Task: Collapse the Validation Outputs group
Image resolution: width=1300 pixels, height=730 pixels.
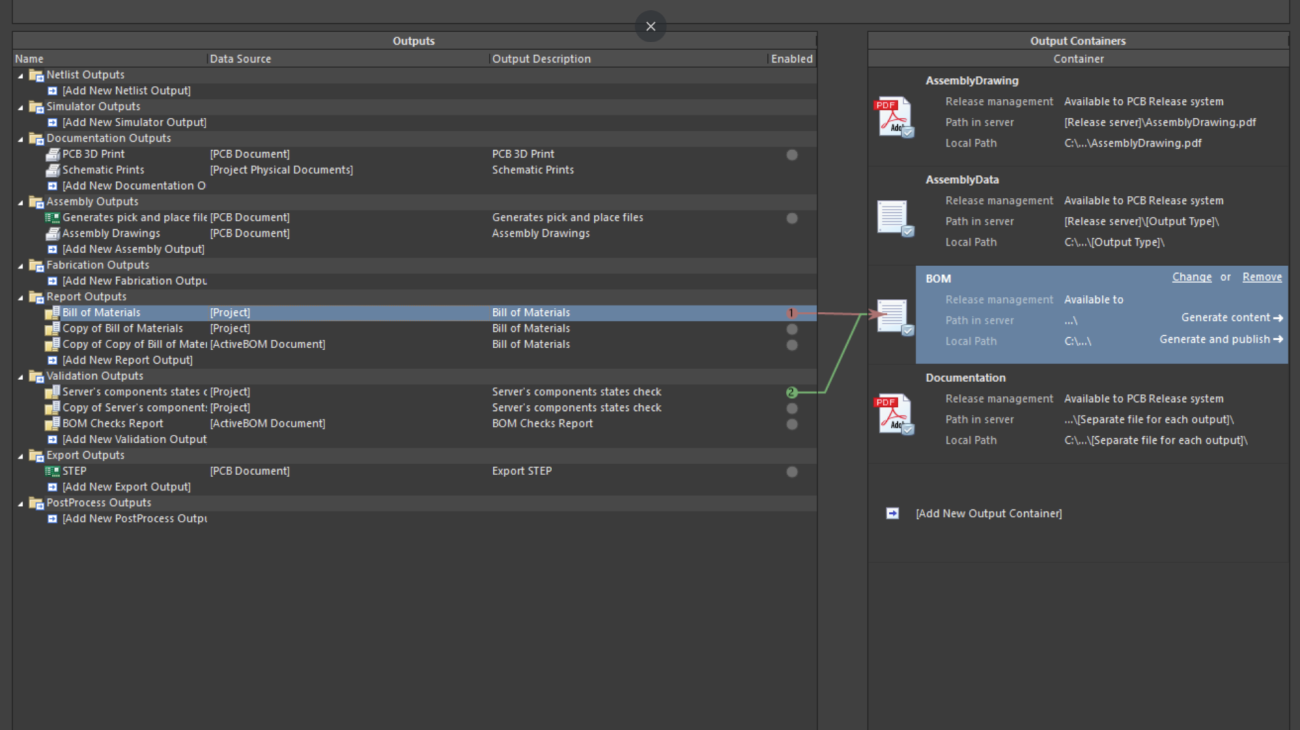Action: pos(21,377)
